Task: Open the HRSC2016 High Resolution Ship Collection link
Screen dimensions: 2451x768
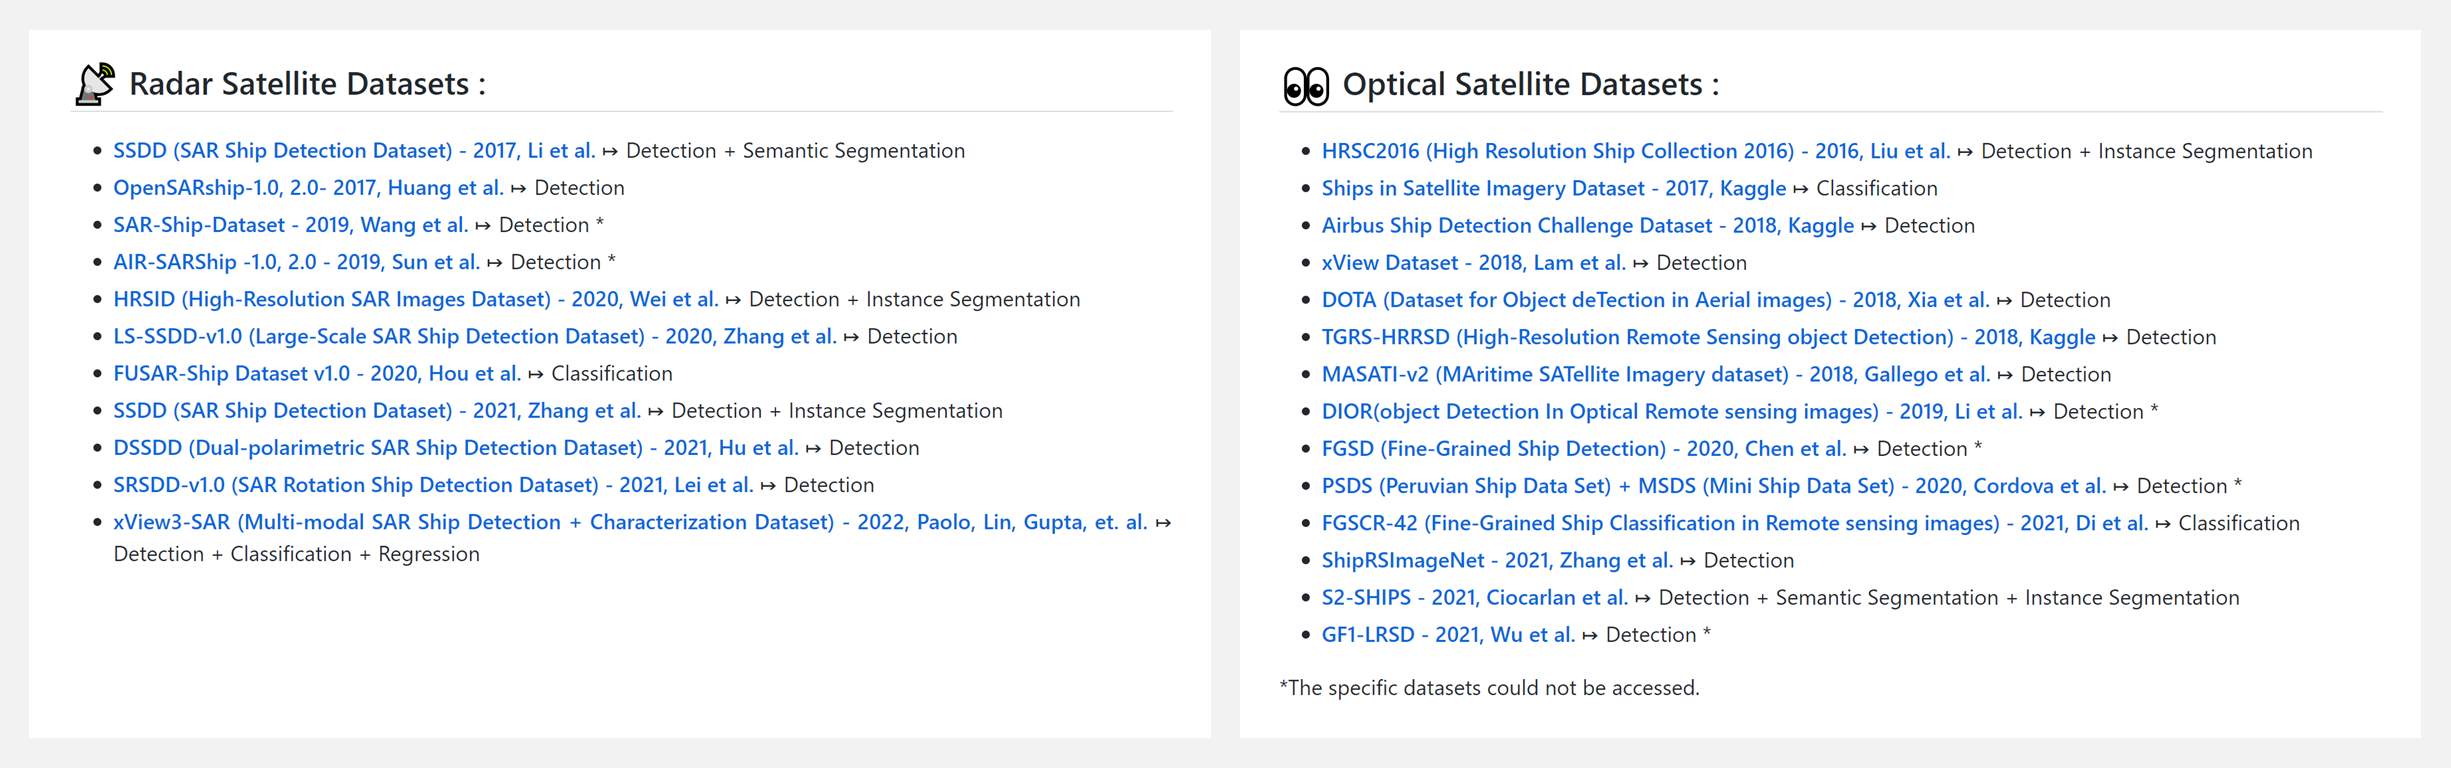Action: tap(1635, 151)
